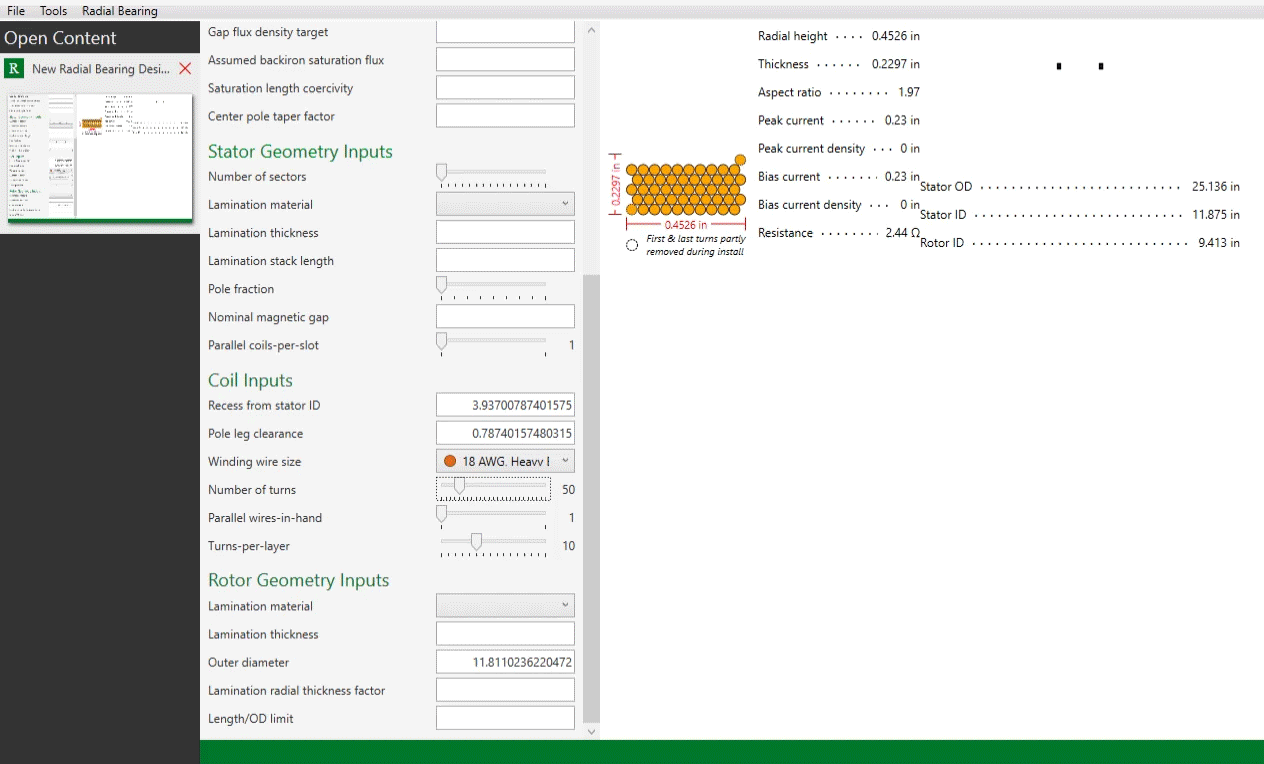1264x764 pixels.
Task: Click the 0.2297 in height dimension label
Action: click(x=616, y=185)
